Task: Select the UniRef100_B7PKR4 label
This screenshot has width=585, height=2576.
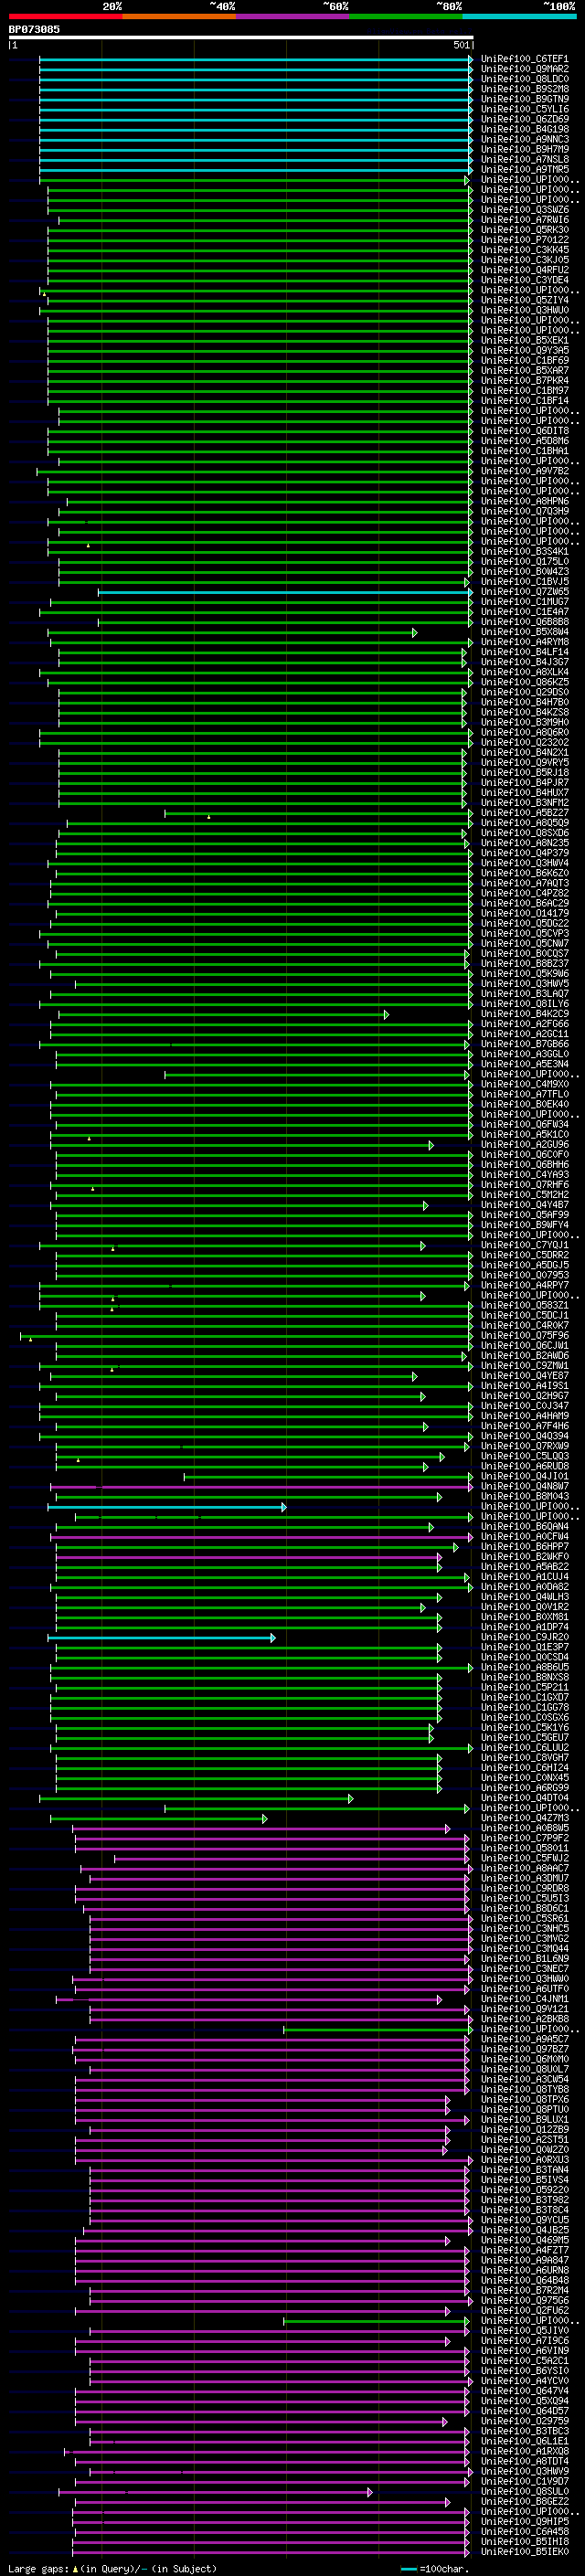Action: 525,380
